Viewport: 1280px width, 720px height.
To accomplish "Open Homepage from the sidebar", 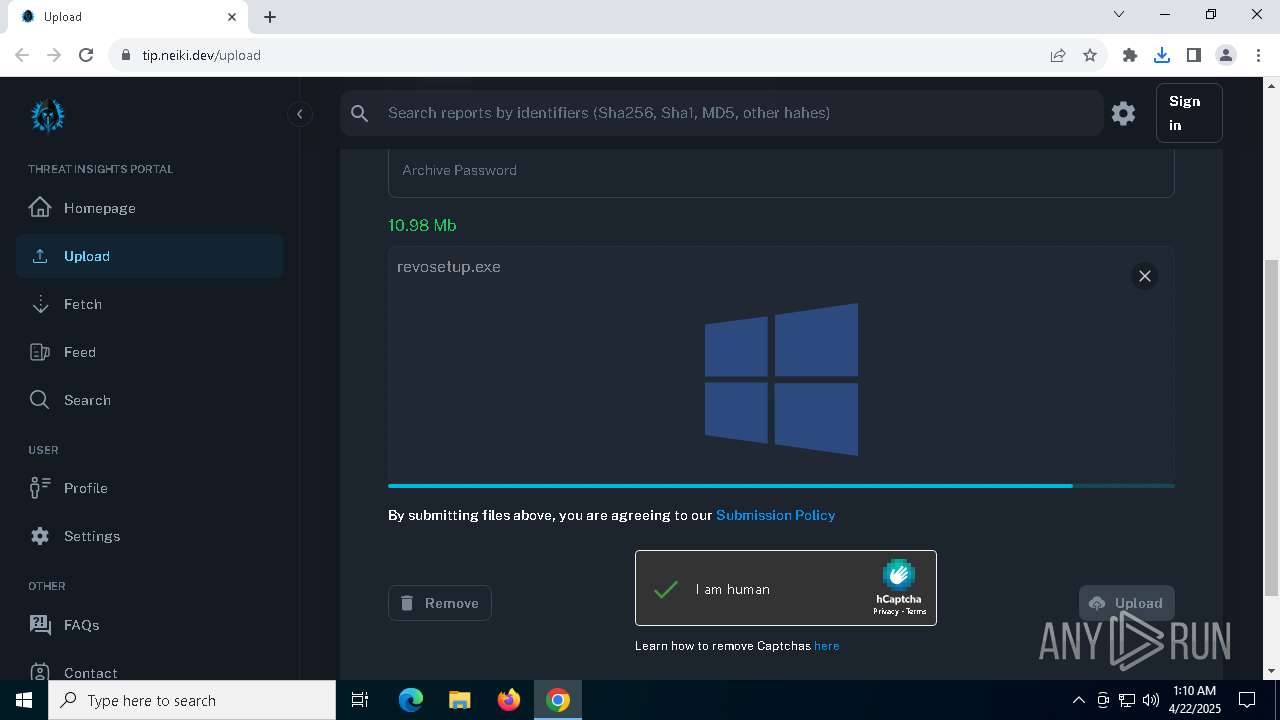I will (150, 208).
